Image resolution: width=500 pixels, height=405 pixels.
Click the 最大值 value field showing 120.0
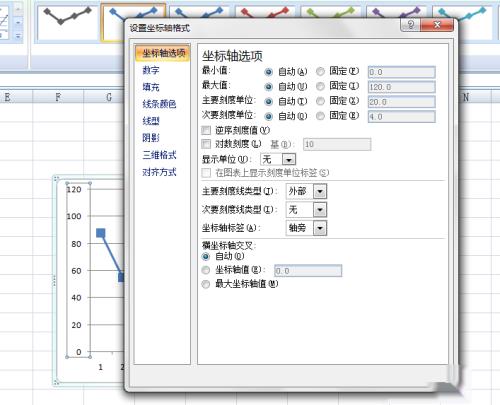pos(402,87)
